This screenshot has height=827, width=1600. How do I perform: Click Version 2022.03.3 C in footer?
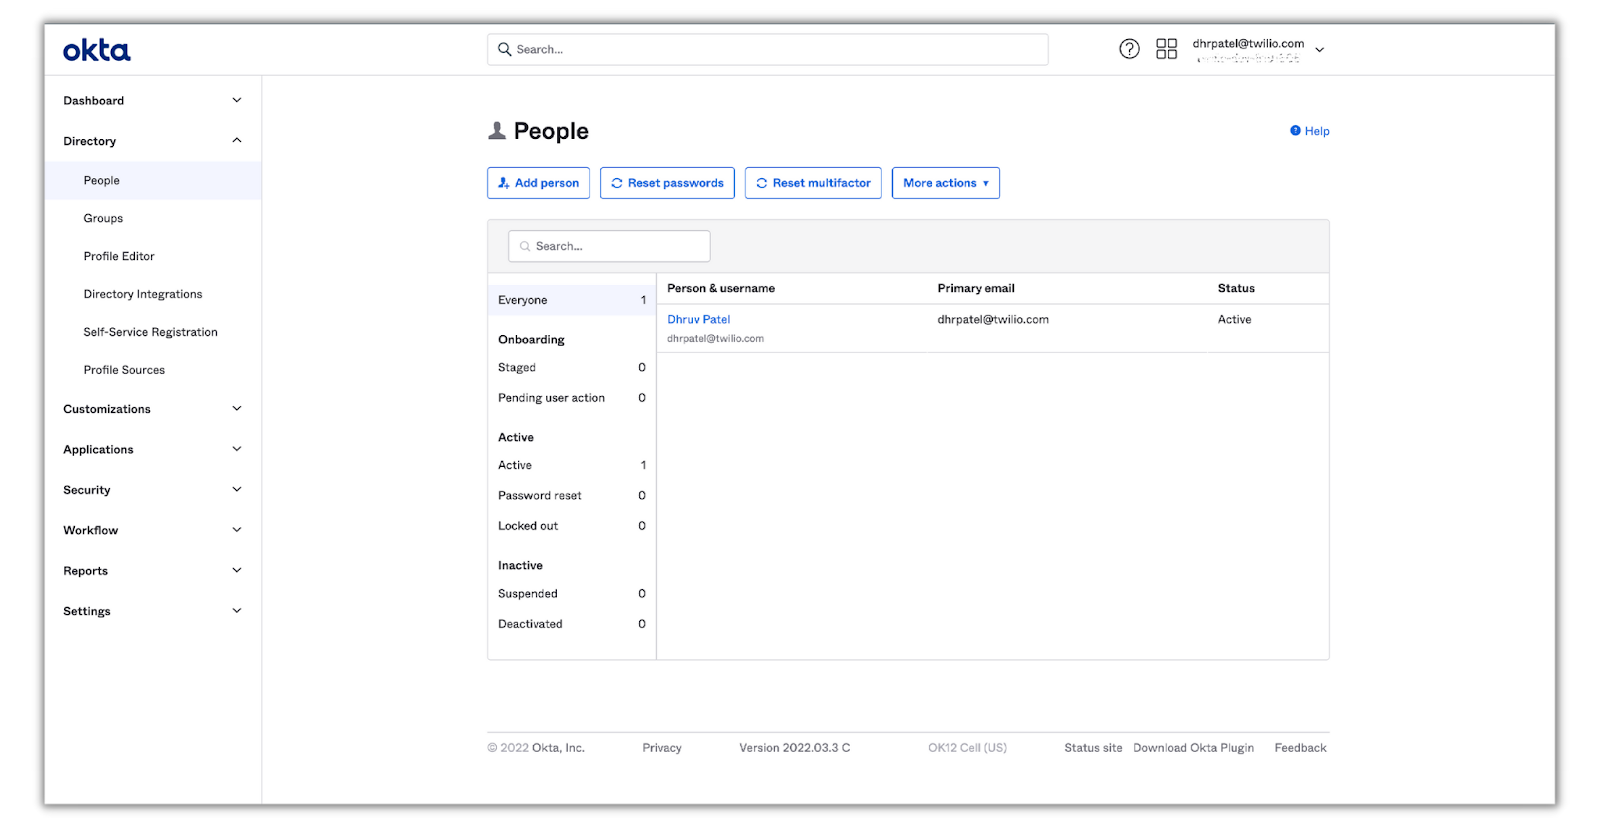click(795, 748)
